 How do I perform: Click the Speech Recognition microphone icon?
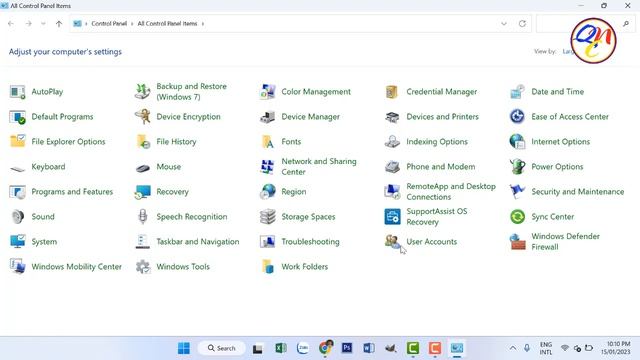(142, 217)
